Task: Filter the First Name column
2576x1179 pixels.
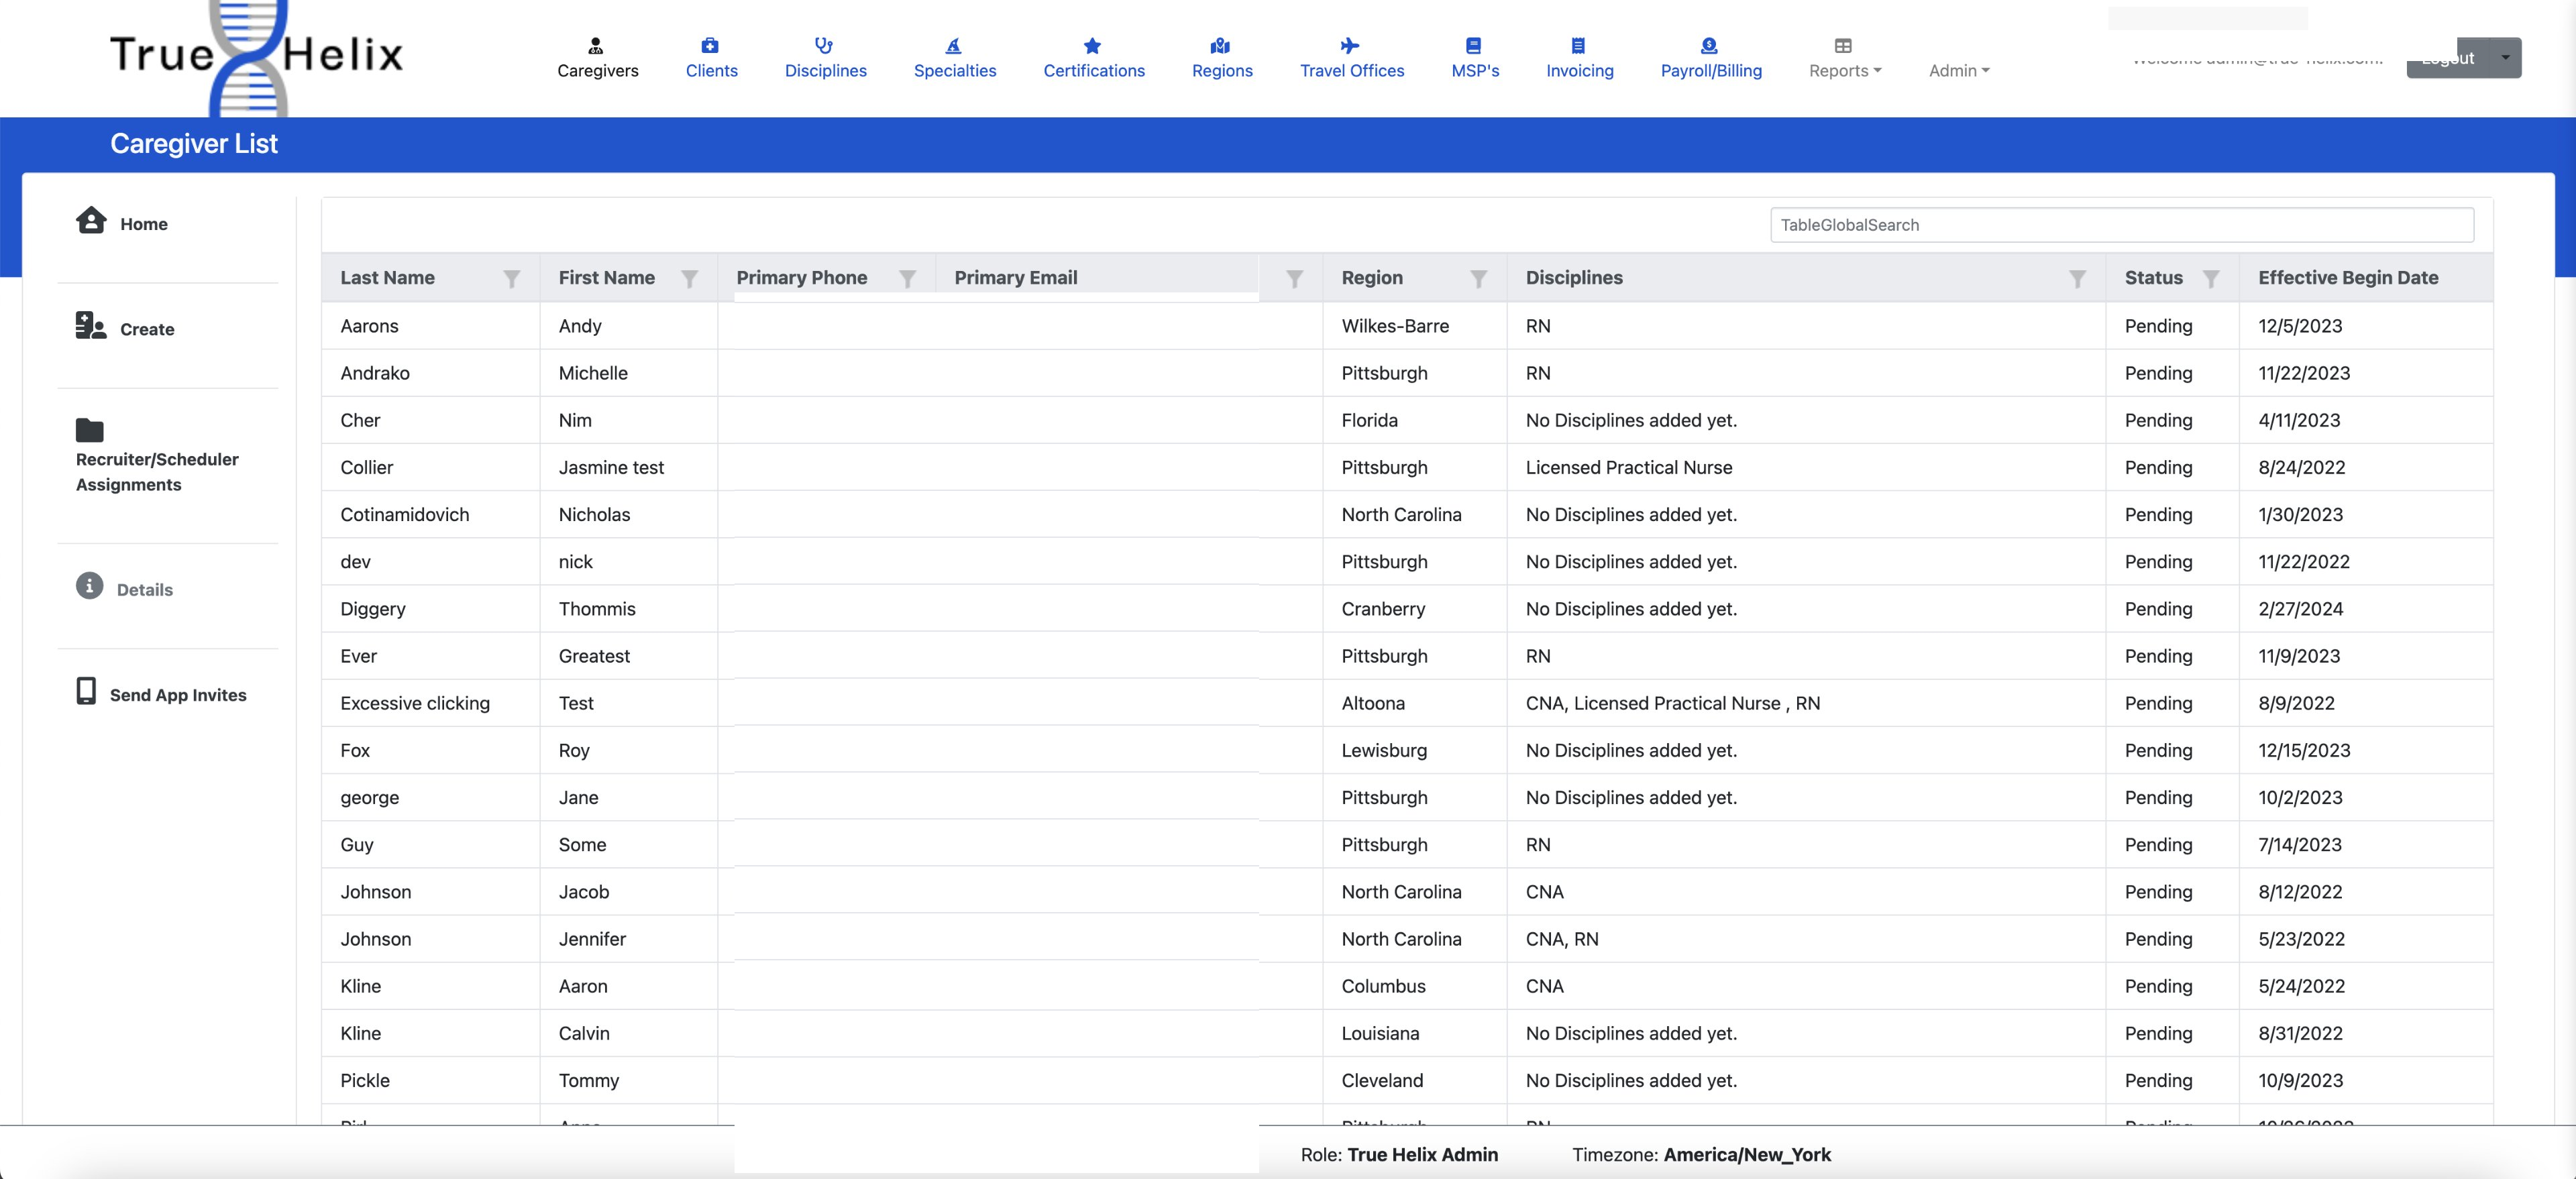Action: (690, 279)
